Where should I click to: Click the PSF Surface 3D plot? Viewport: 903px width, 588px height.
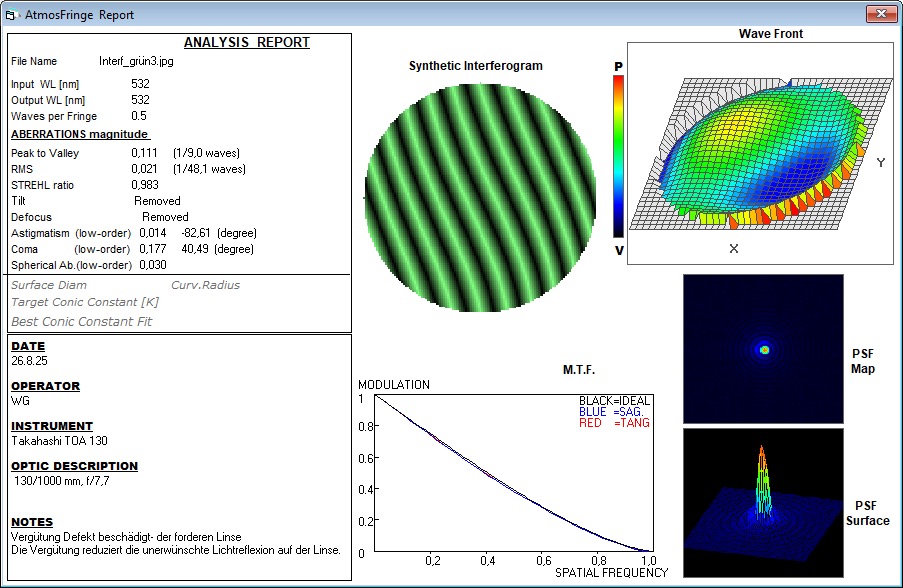point(763,502)
